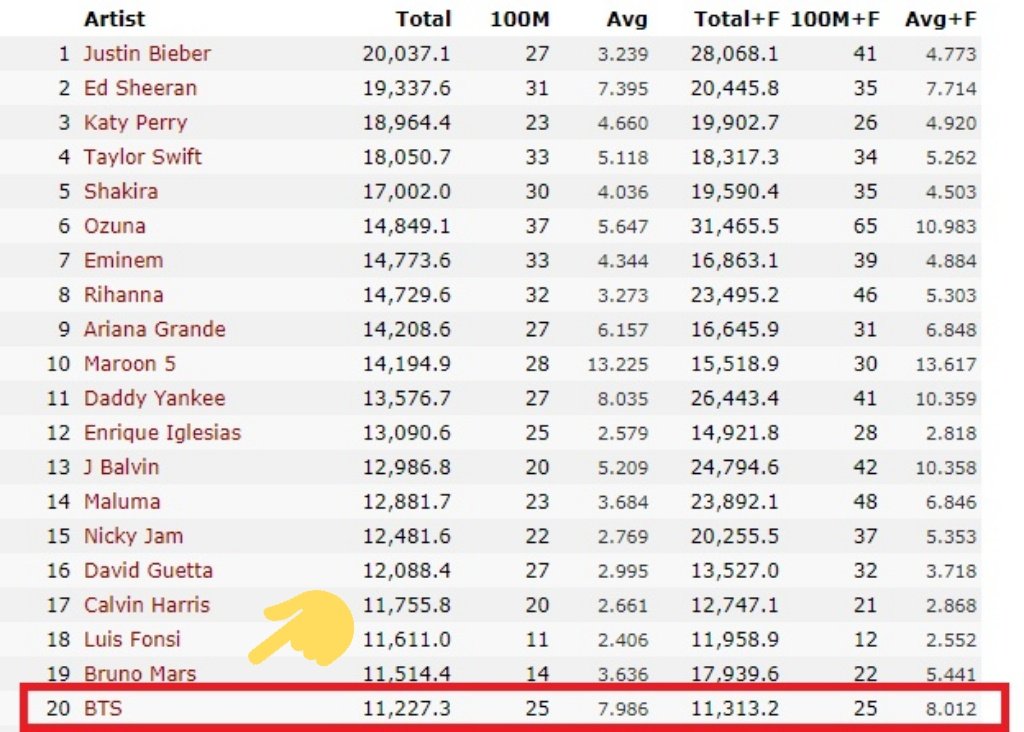Select the BTS row in the table
The height and width of the screenshot is (732, 1024).
click(x=513, y=708)
